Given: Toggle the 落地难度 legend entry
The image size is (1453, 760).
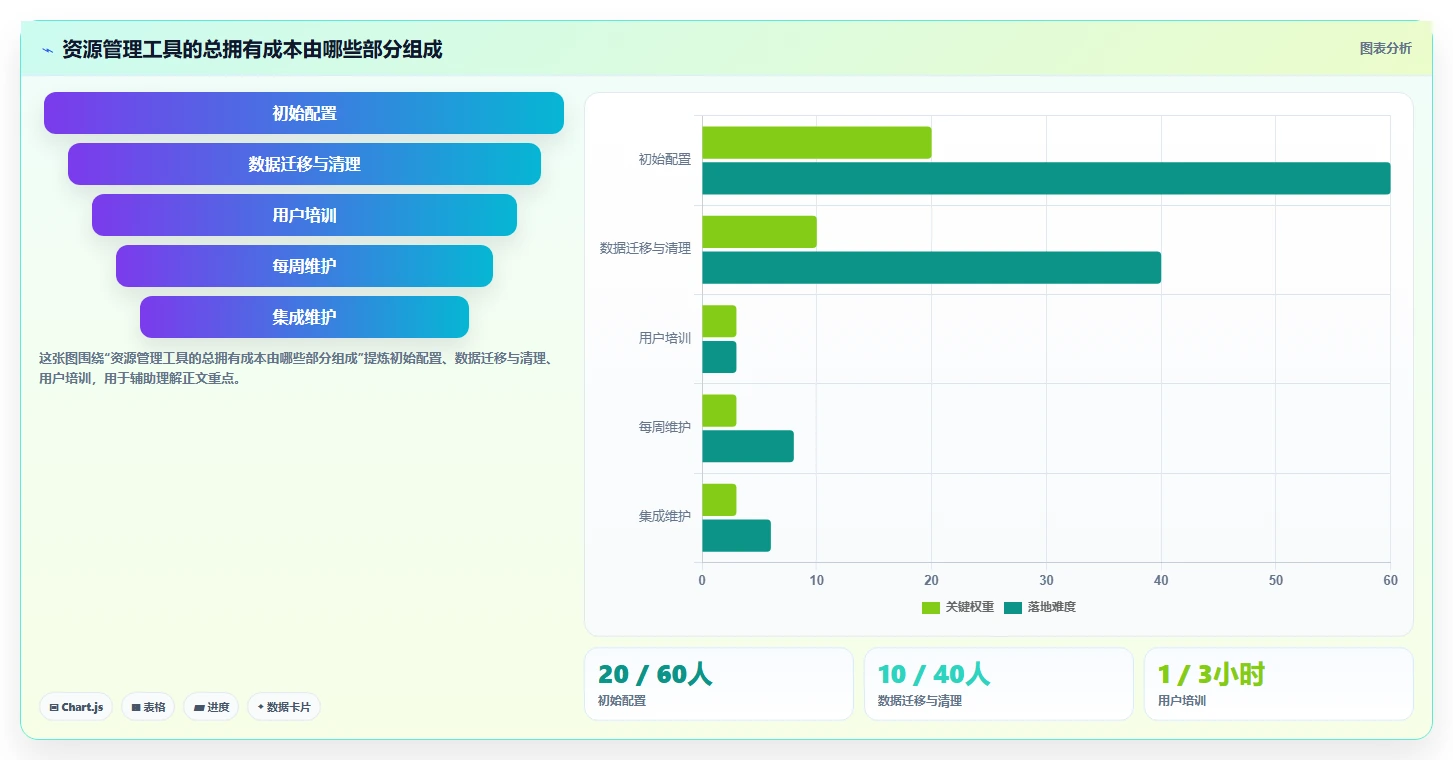Looking at the screenshot, I should click(x=1040, y=607).
